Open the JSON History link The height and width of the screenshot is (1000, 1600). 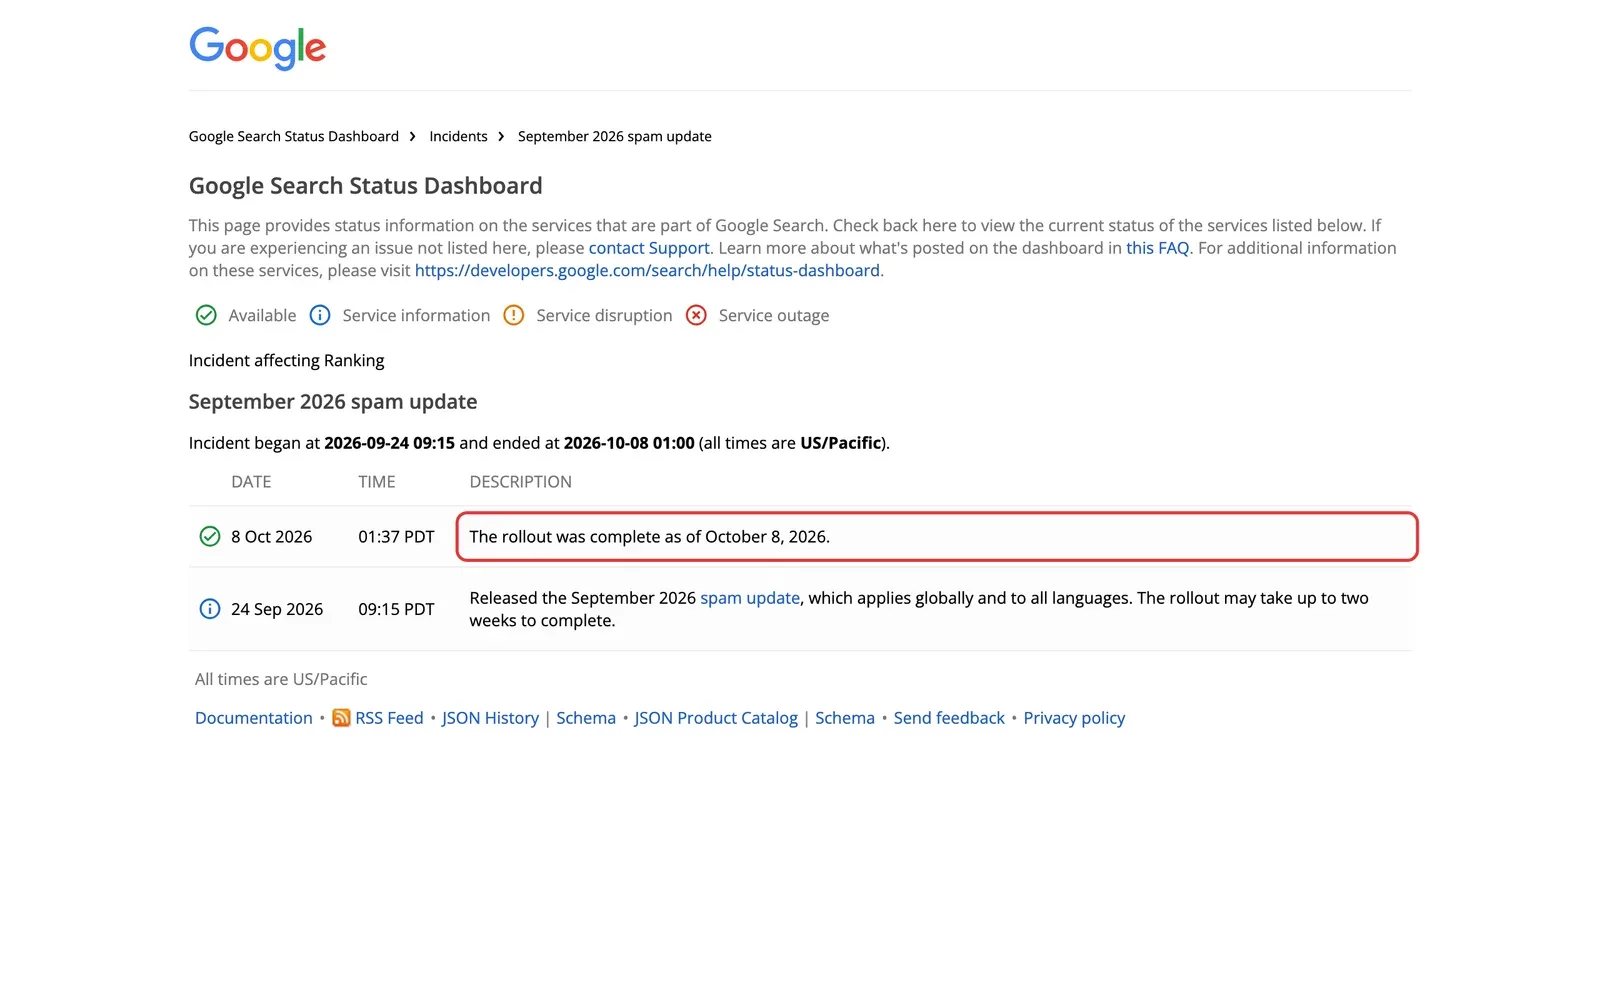coord(490,718)
